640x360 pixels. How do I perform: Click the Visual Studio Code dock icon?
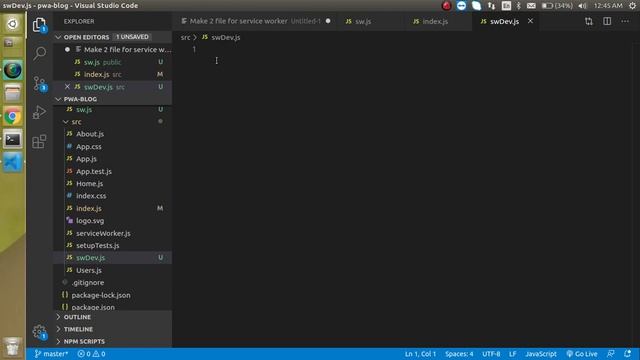coord(13,162)
